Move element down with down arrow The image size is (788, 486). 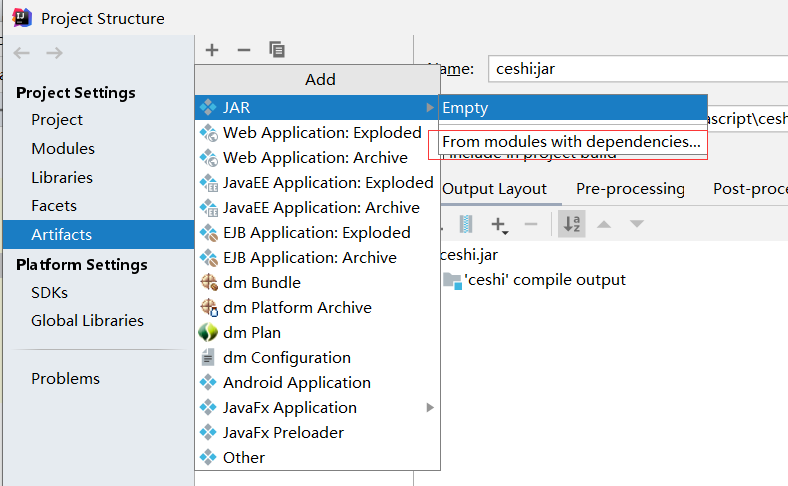pos(637,224)
